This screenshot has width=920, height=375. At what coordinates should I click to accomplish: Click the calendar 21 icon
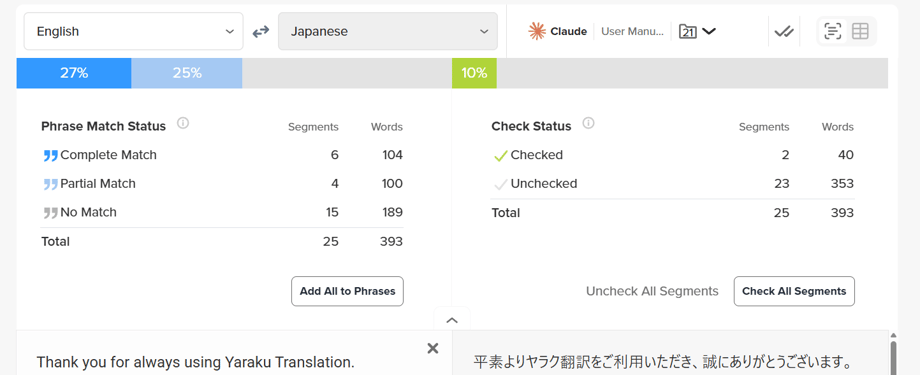pos(688,31)
